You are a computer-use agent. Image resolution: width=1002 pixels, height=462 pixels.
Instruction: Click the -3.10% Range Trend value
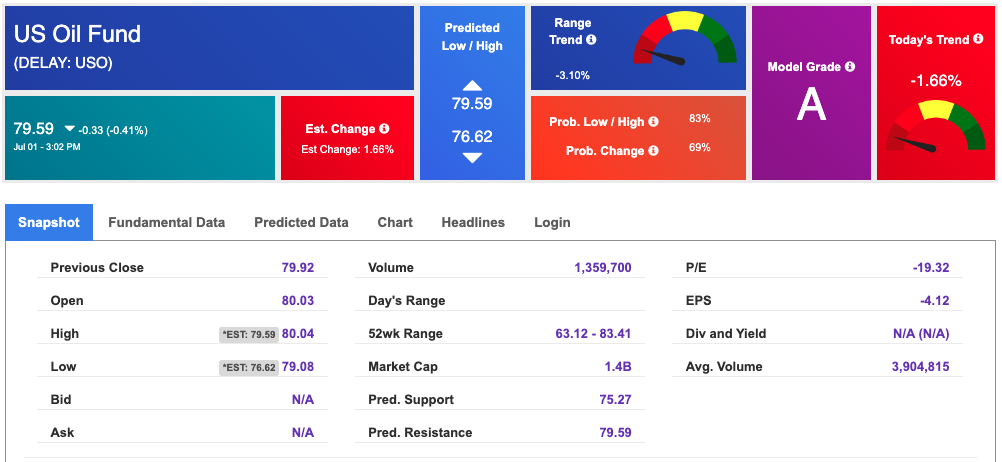[573, 75]
